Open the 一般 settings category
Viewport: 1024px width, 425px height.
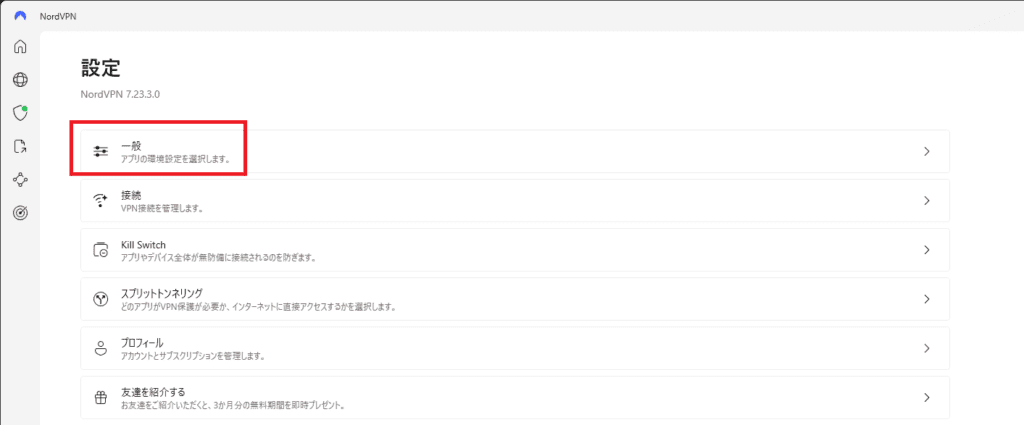tap(515, 151)
